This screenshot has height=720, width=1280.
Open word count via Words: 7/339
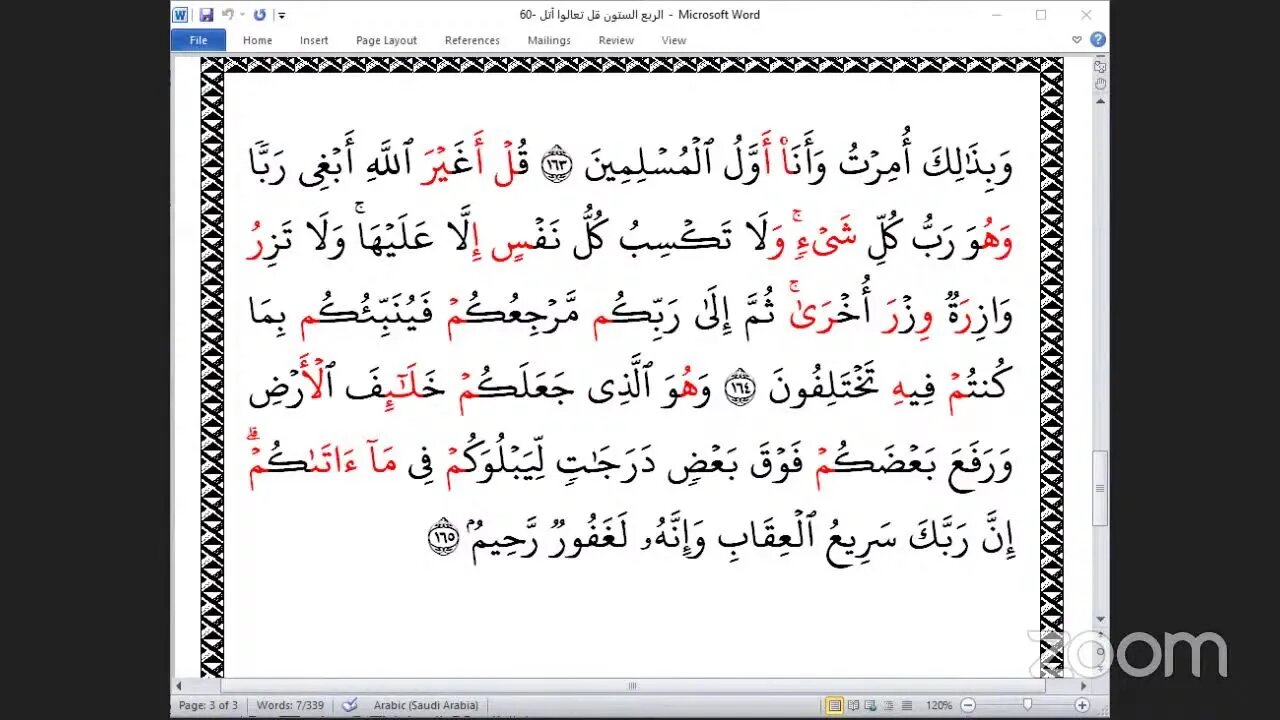288,705
